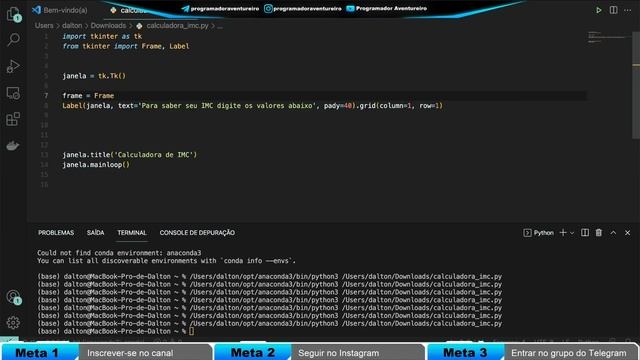This screenshot has height=360, width=640.
Task: Place cursor on 'frame = Frame' line
Action: pos(88,96)
